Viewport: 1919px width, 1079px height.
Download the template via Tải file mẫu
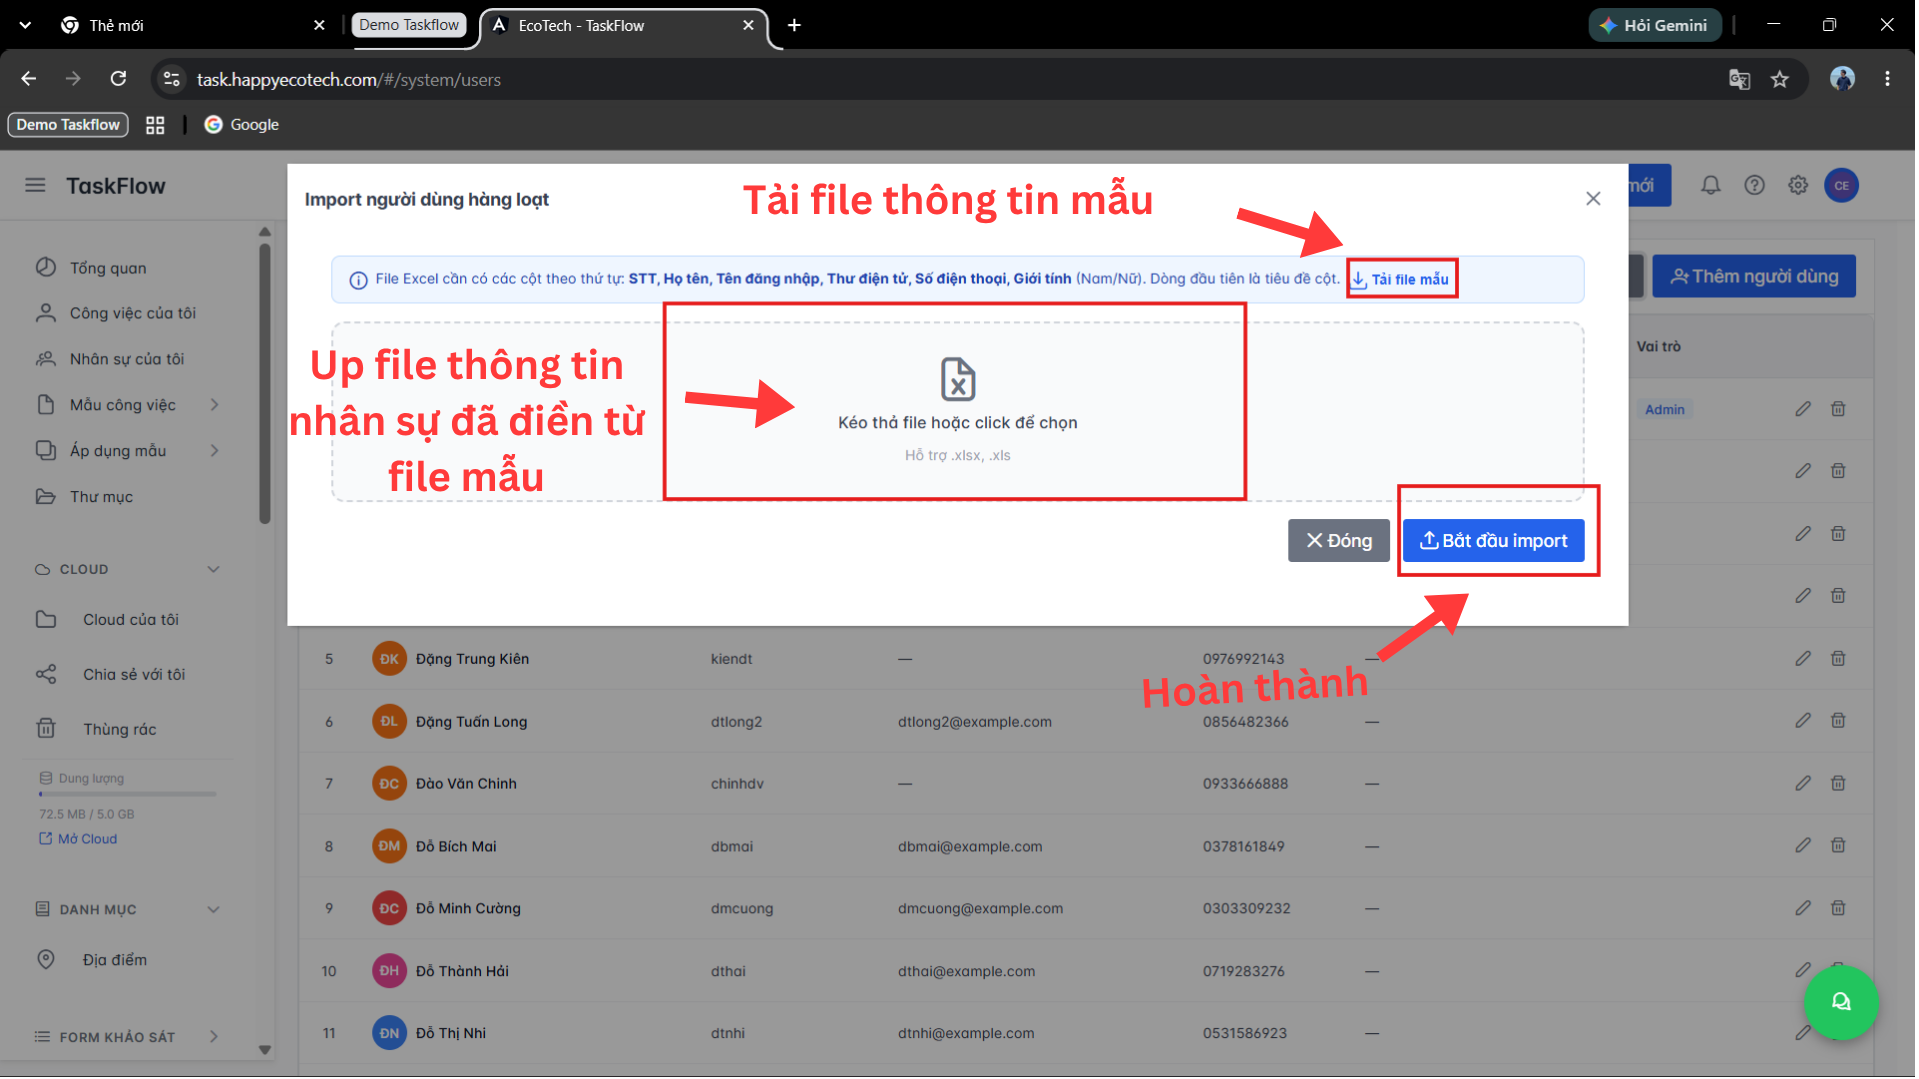(x=1402, y=280)
